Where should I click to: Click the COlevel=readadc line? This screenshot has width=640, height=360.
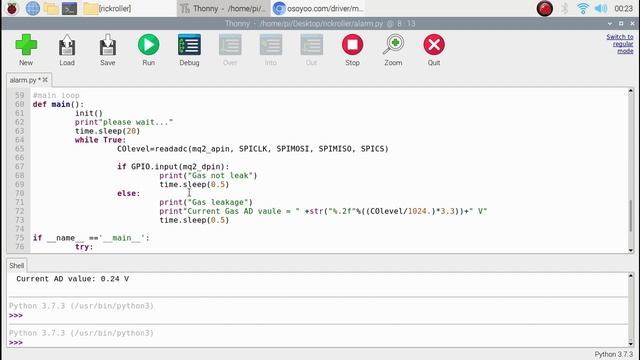(x=253, y=149)
